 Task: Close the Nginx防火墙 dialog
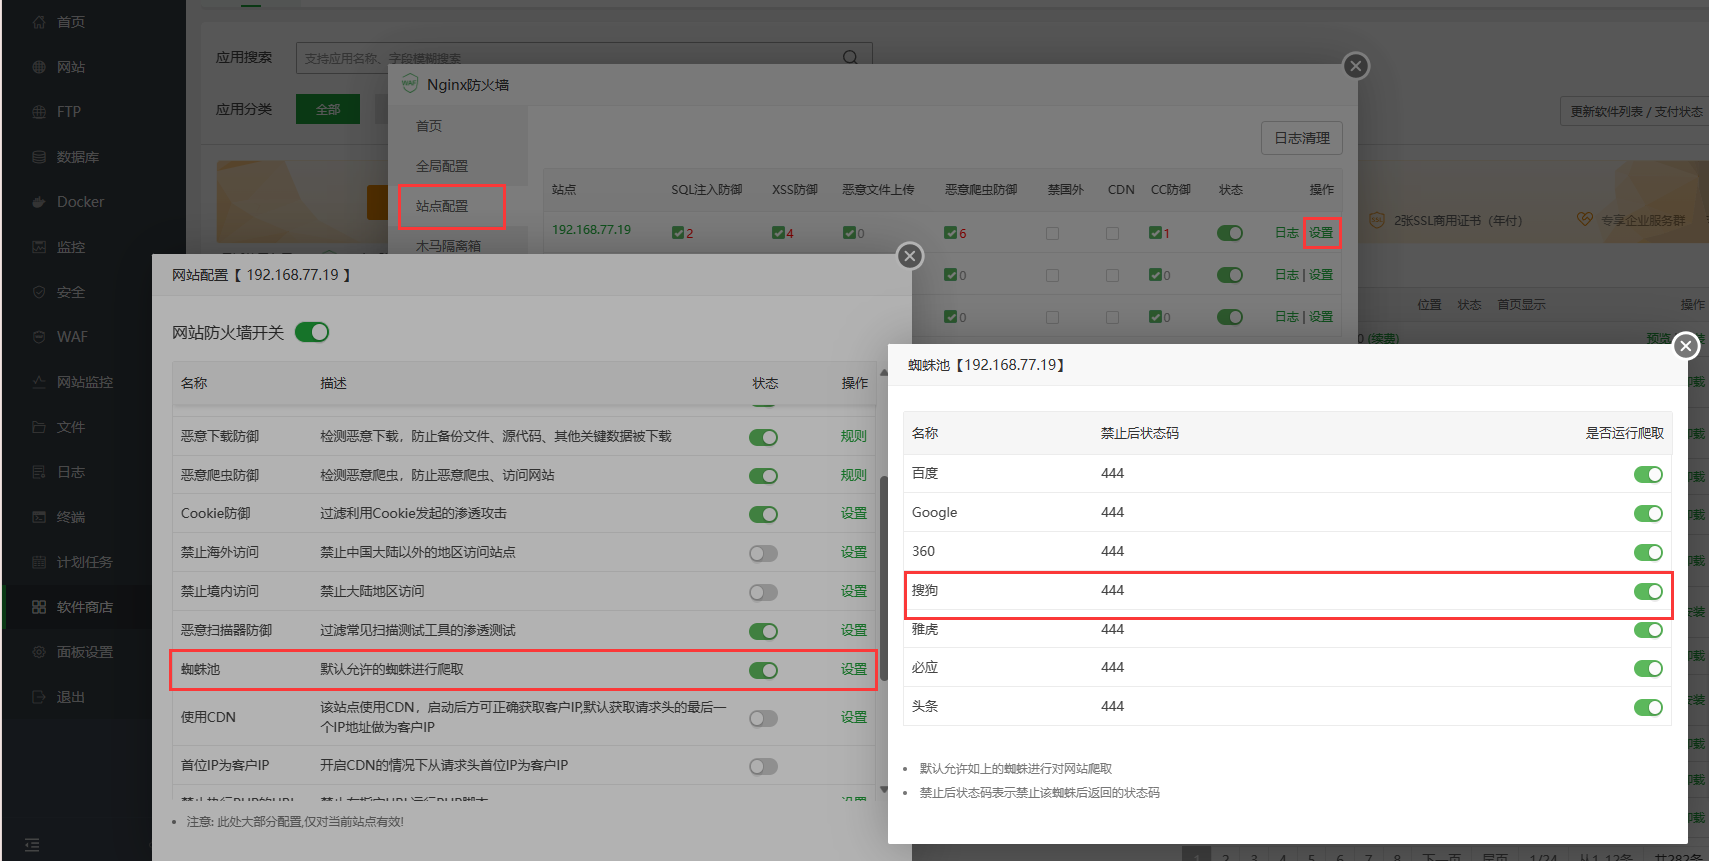click(1355, 66)
